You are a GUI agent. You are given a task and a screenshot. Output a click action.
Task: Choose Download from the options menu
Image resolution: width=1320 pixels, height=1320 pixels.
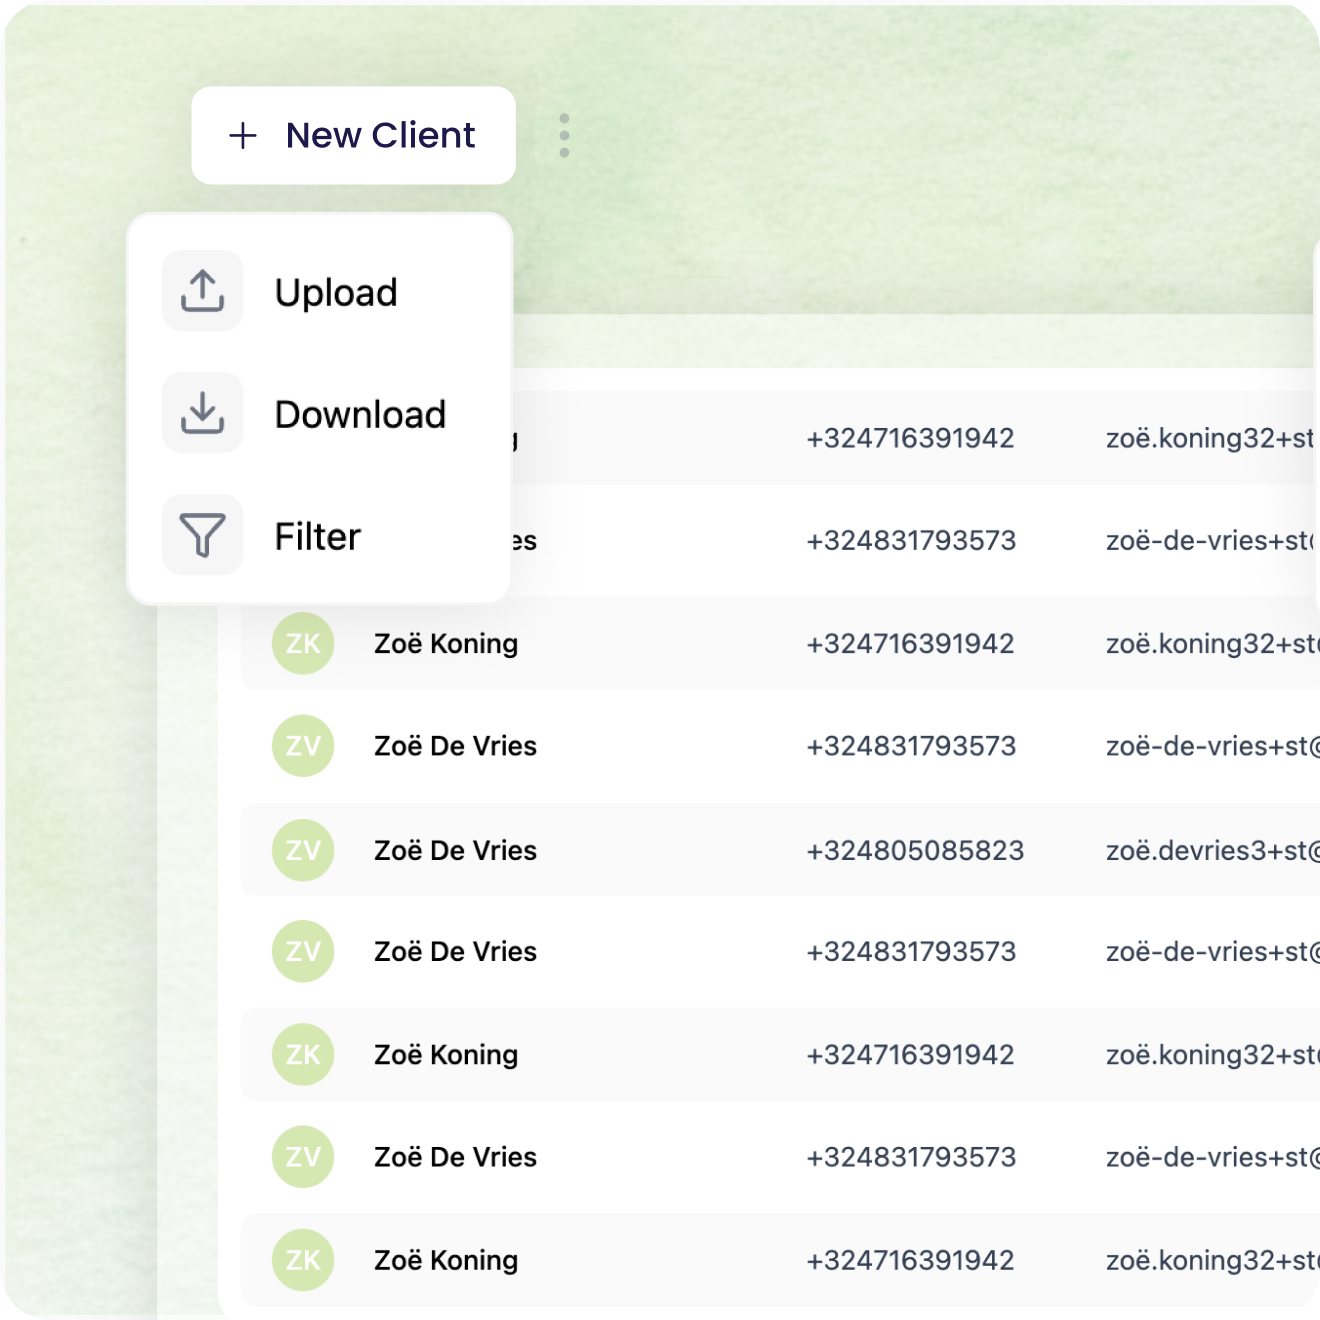tap(319, 414)
